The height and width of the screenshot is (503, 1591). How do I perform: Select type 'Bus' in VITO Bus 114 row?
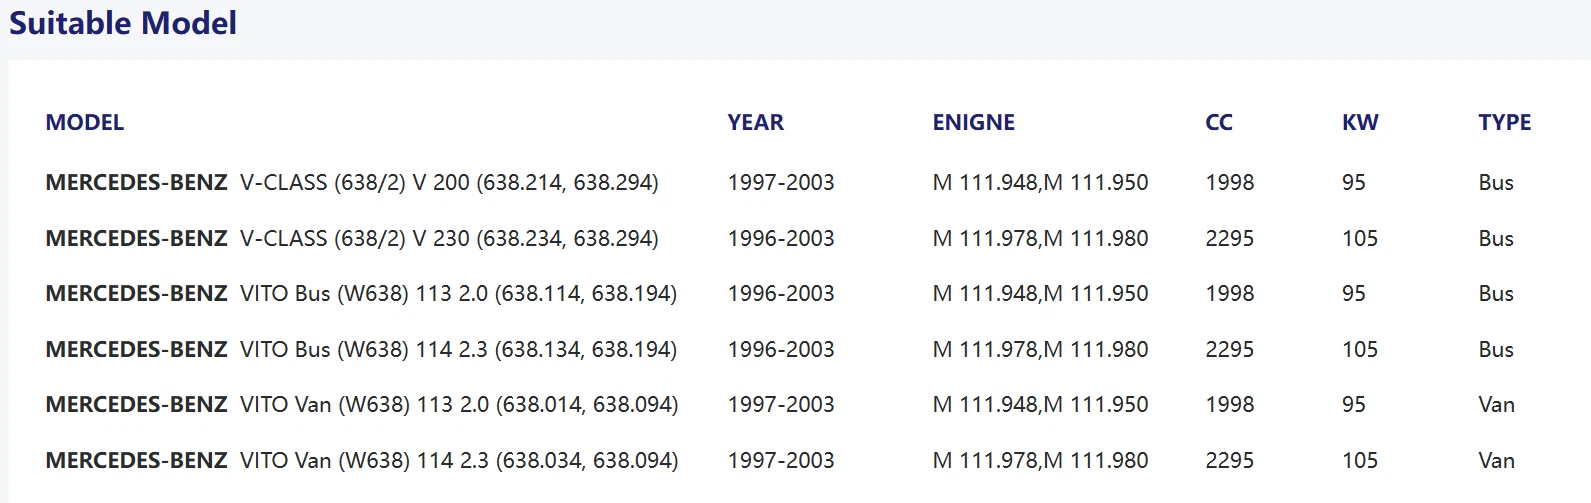1496,350
